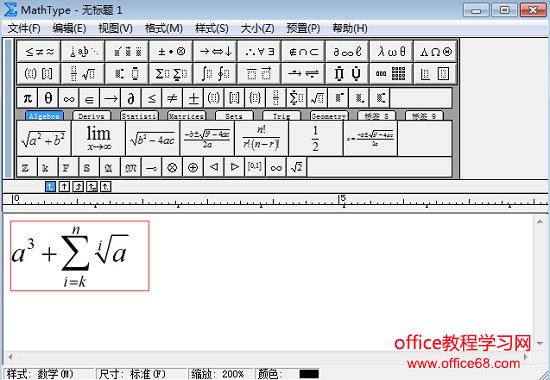The image size is (550, 380).
Task: Insert the lim x→∞ expression
Action: (98, 139)
